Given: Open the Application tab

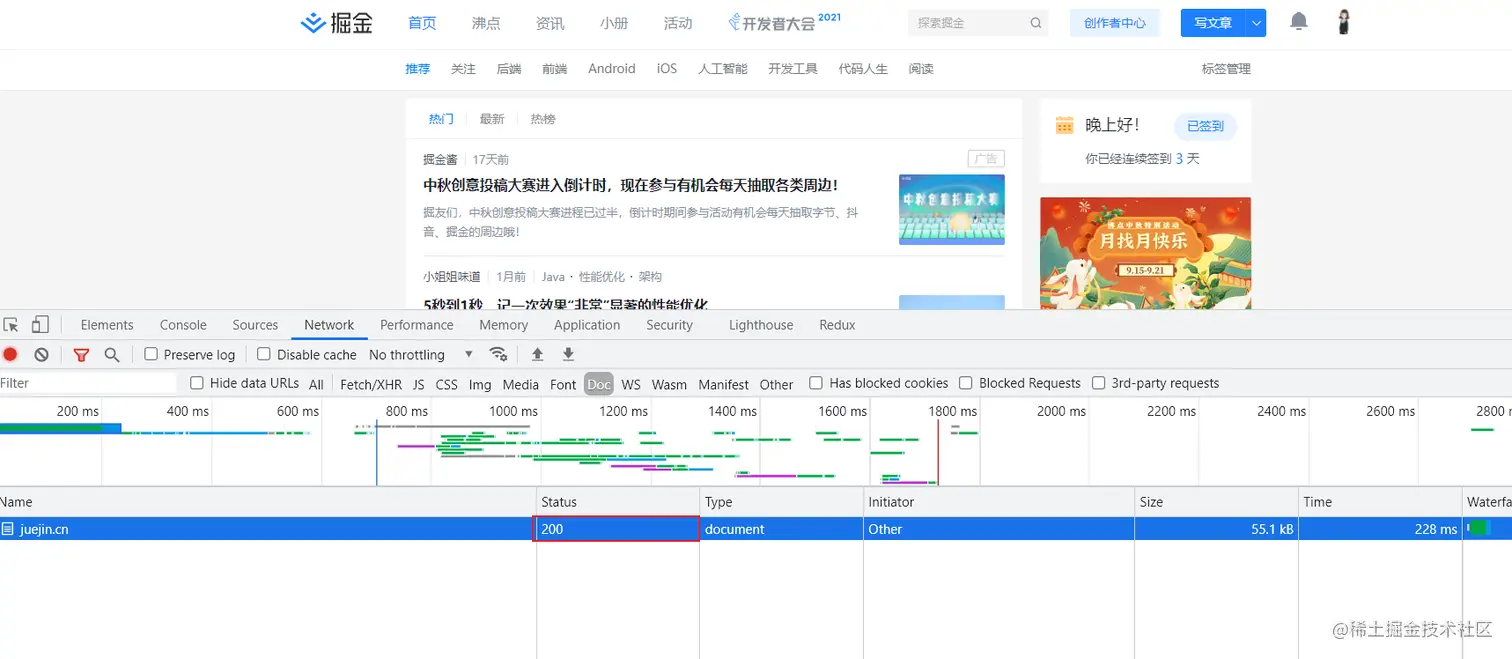Looking at the screenshot, I should pos(587,325).
